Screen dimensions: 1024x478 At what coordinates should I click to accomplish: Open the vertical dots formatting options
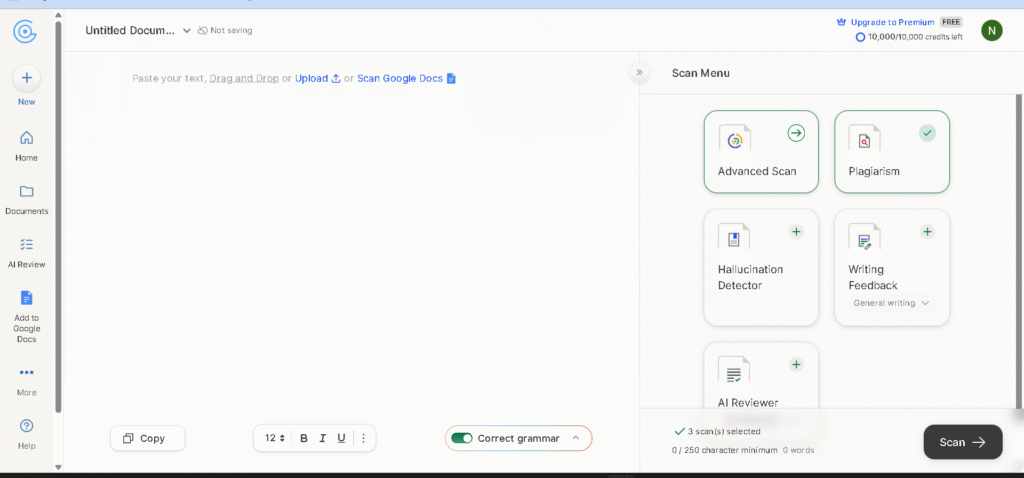pos(364,438)
